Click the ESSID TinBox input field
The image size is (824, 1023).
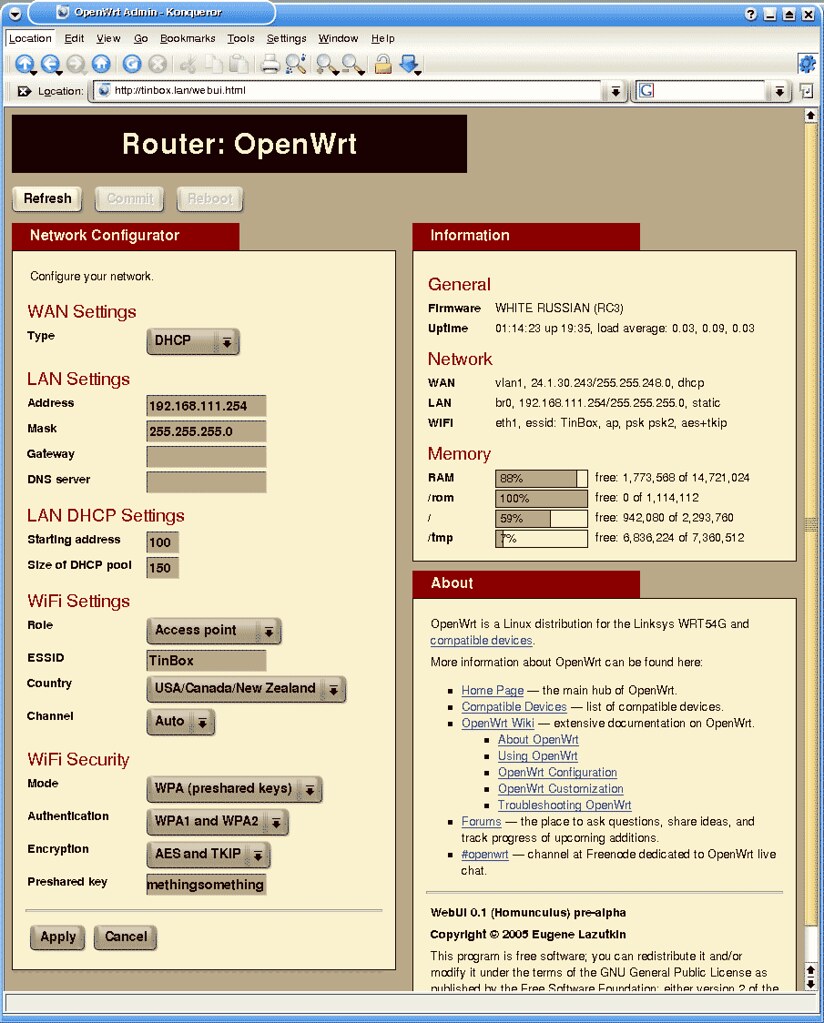(x=206, y=660)
